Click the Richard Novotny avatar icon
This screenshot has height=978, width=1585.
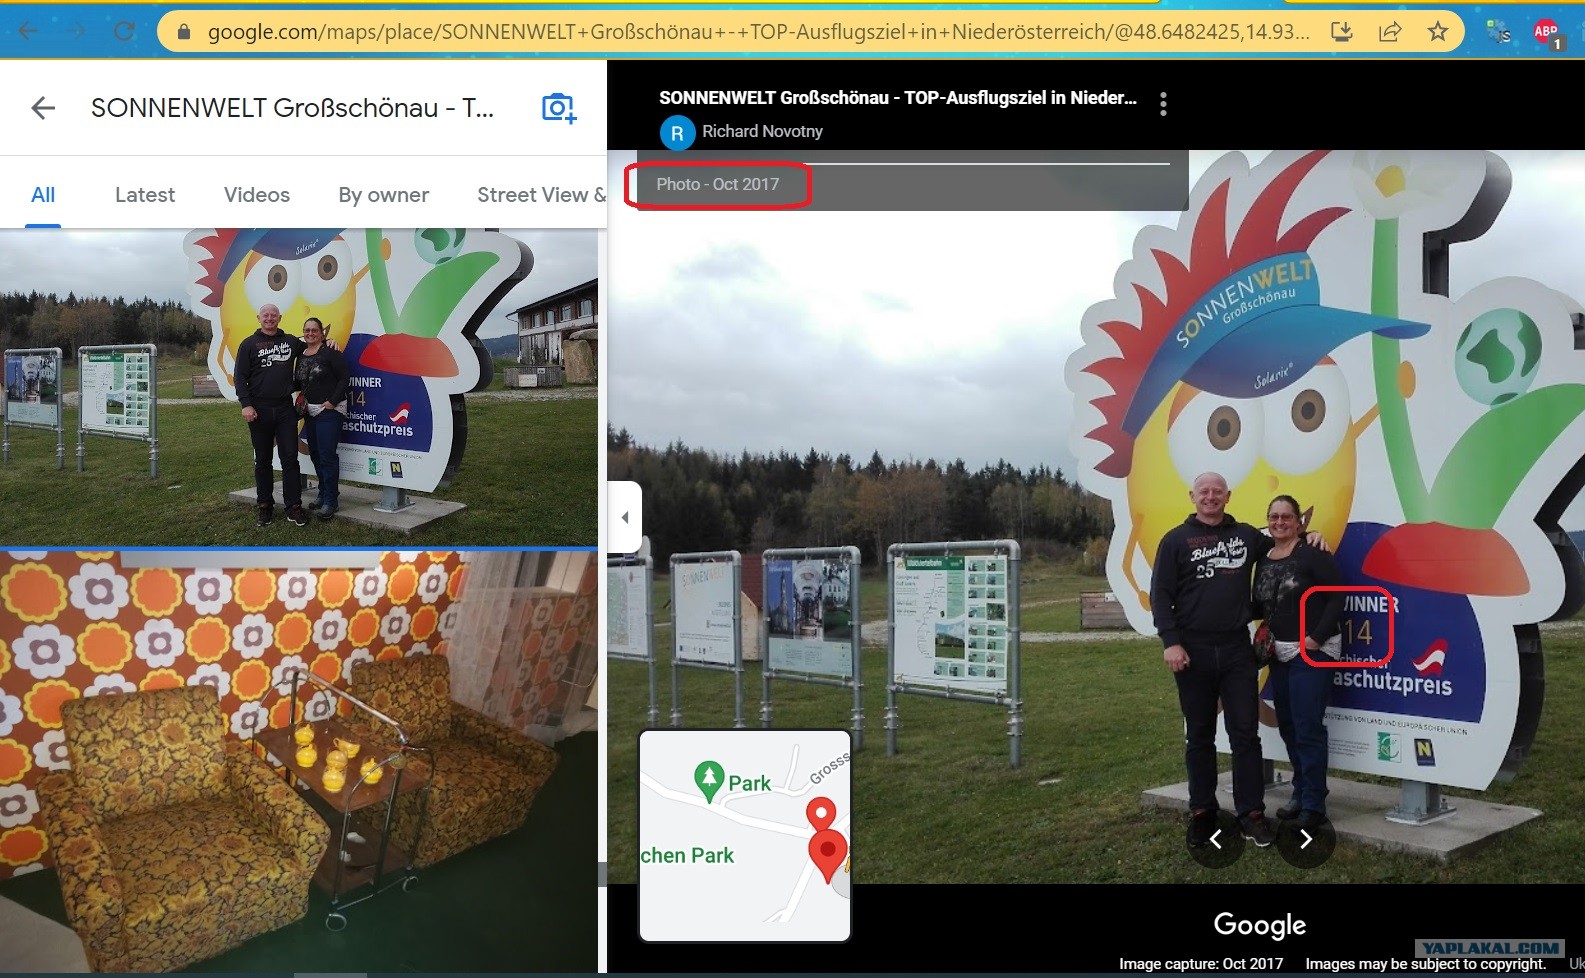tap(677, 132)
